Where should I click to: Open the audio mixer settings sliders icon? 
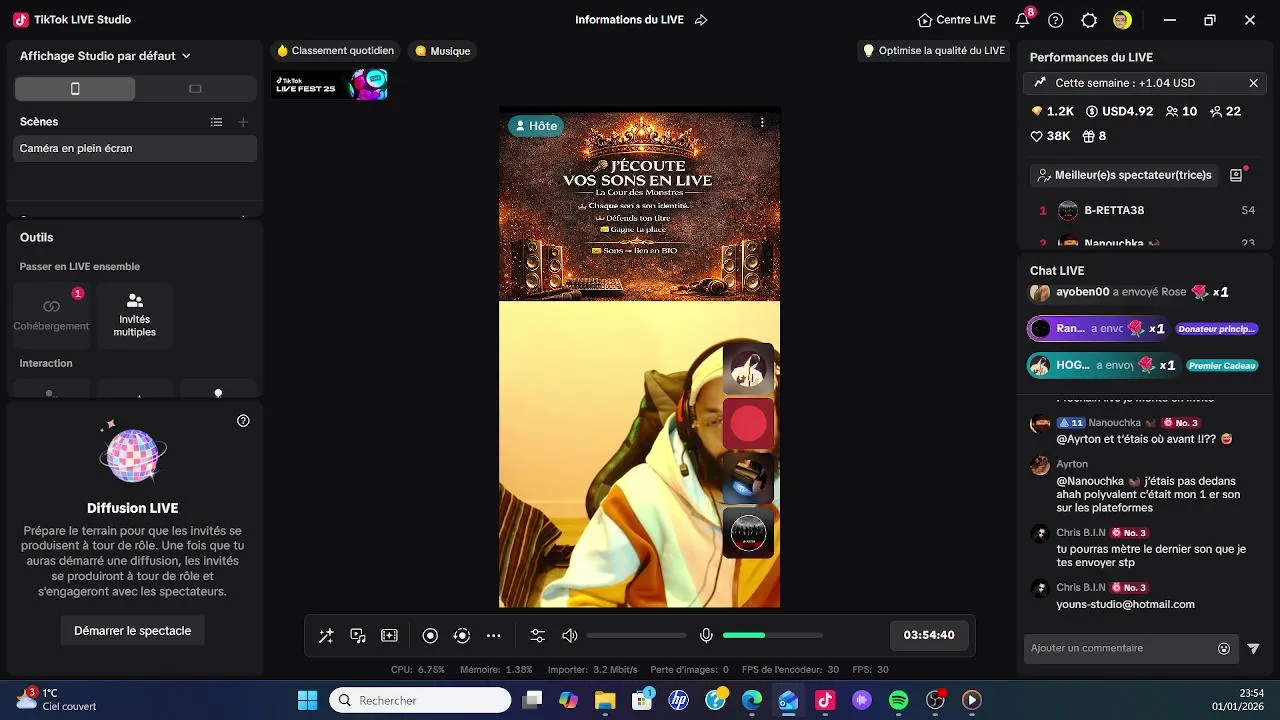coord(538,636)
